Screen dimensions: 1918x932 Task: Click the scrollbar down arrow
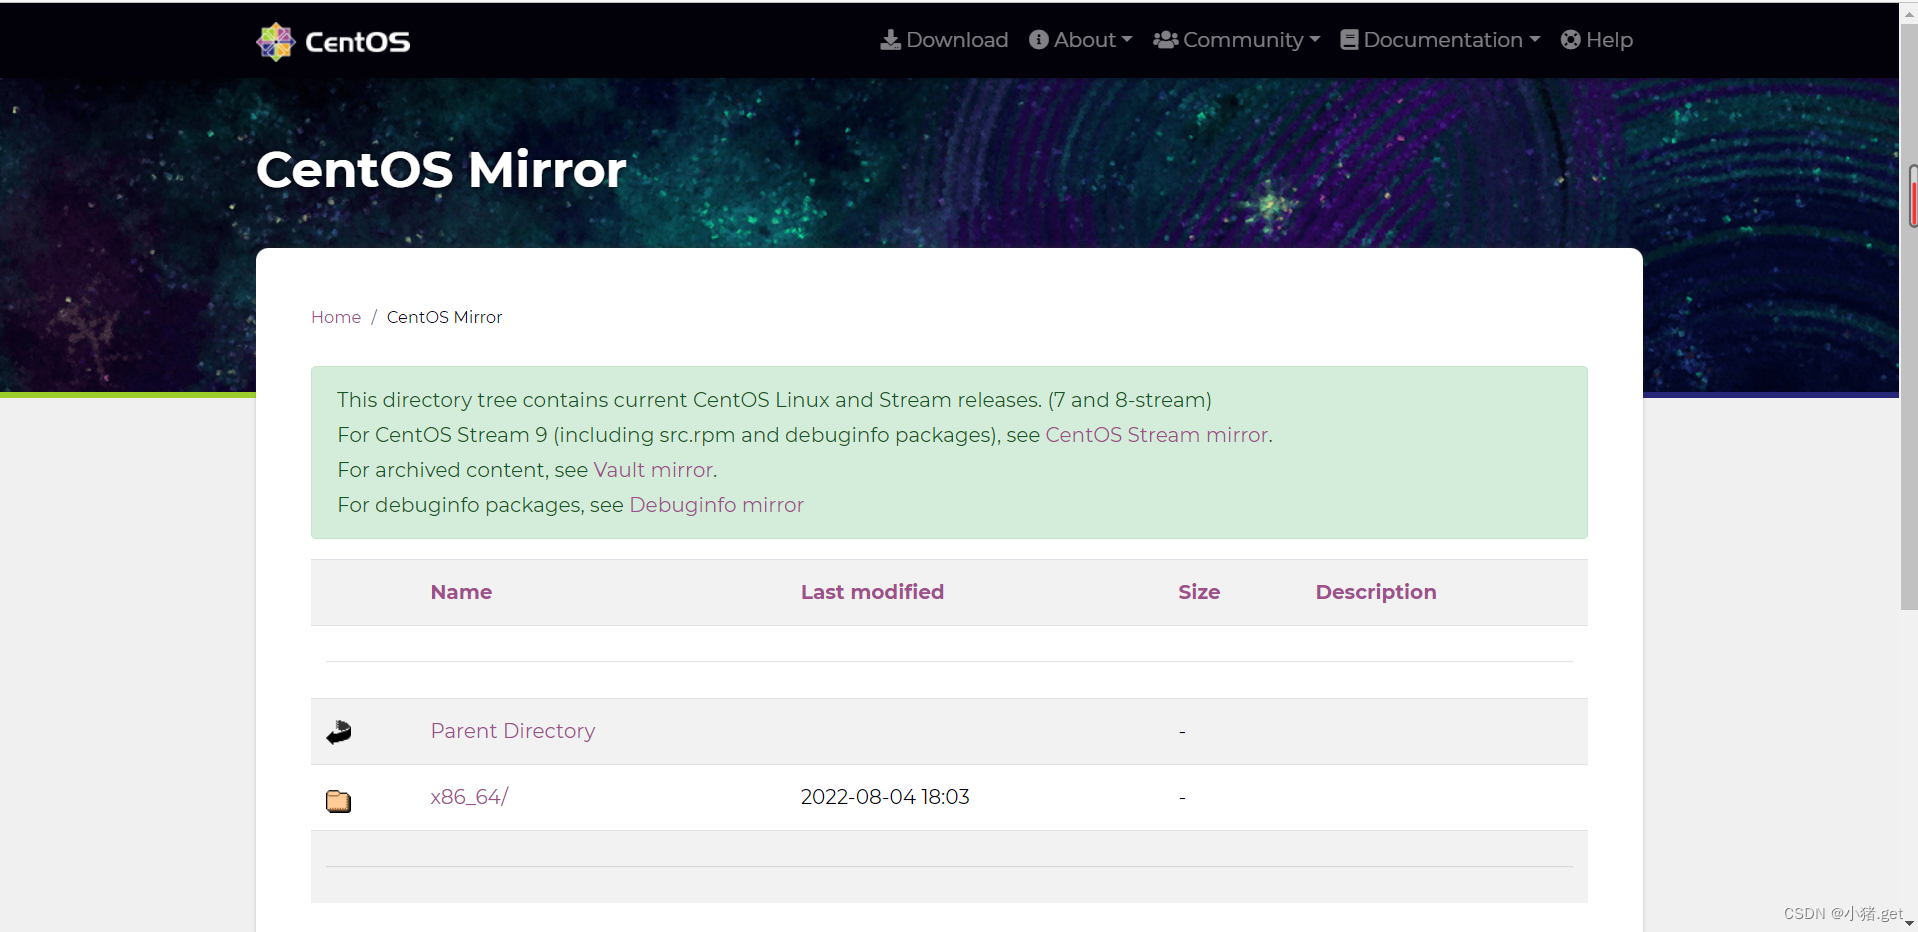click(x=1909, y=923)
